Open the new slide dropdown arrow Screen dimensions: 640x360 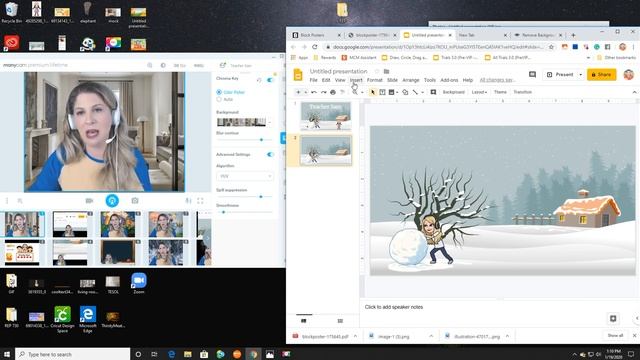[305, 92]
